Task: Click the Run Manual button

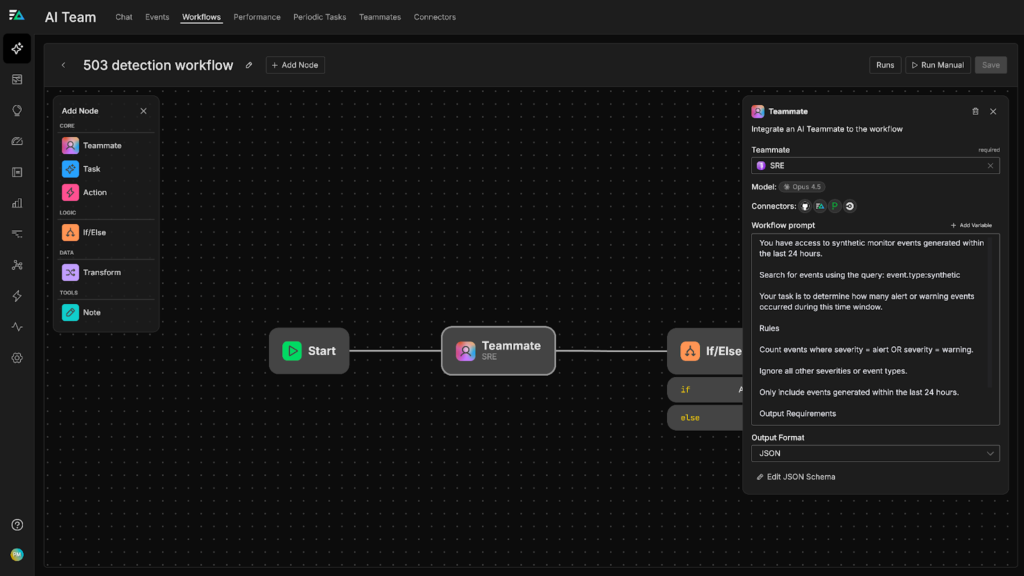Action: click(937, 65)
